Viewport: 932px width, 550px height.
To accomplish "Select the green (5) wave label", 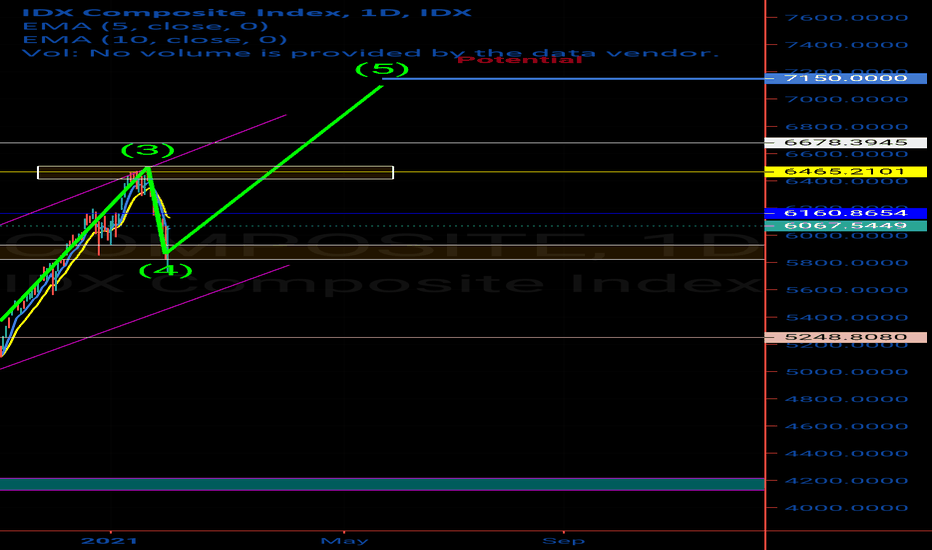I will point(382,70).
